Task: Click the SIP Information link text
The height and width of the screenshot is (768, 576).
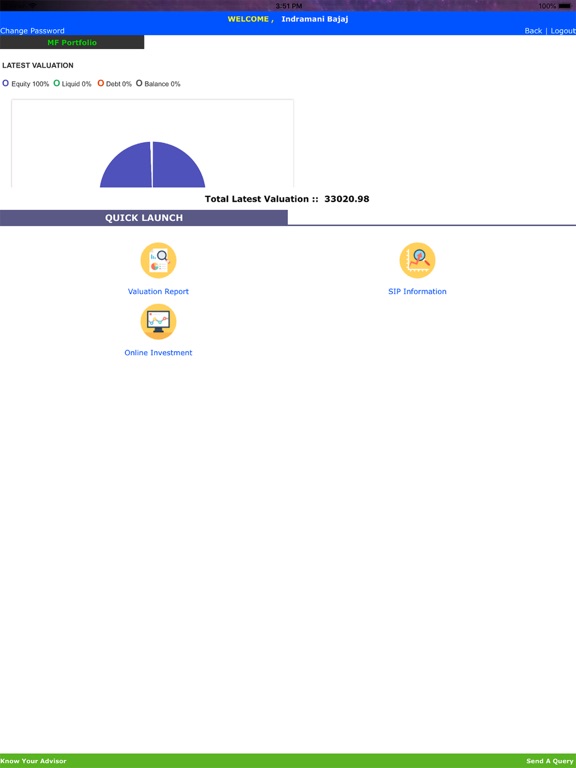Action: (x=417, y=291)
